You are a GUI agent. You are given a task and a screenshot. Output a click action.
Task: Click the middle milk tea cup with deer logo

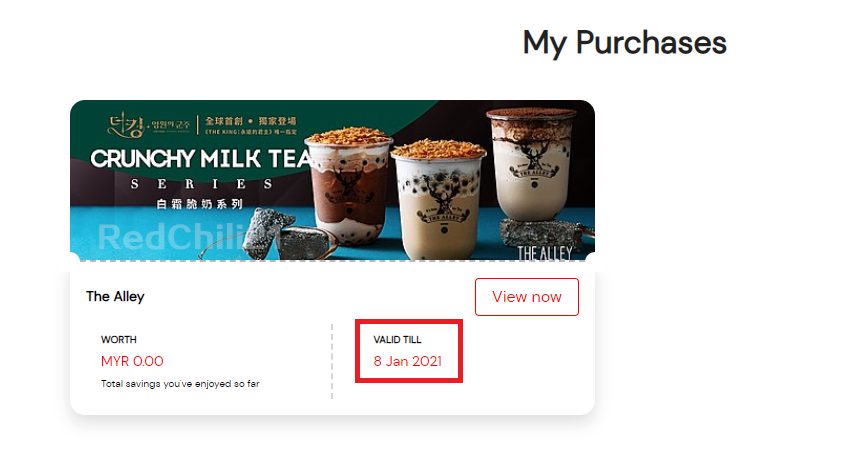pyautogui.click(x=439, y=200)
